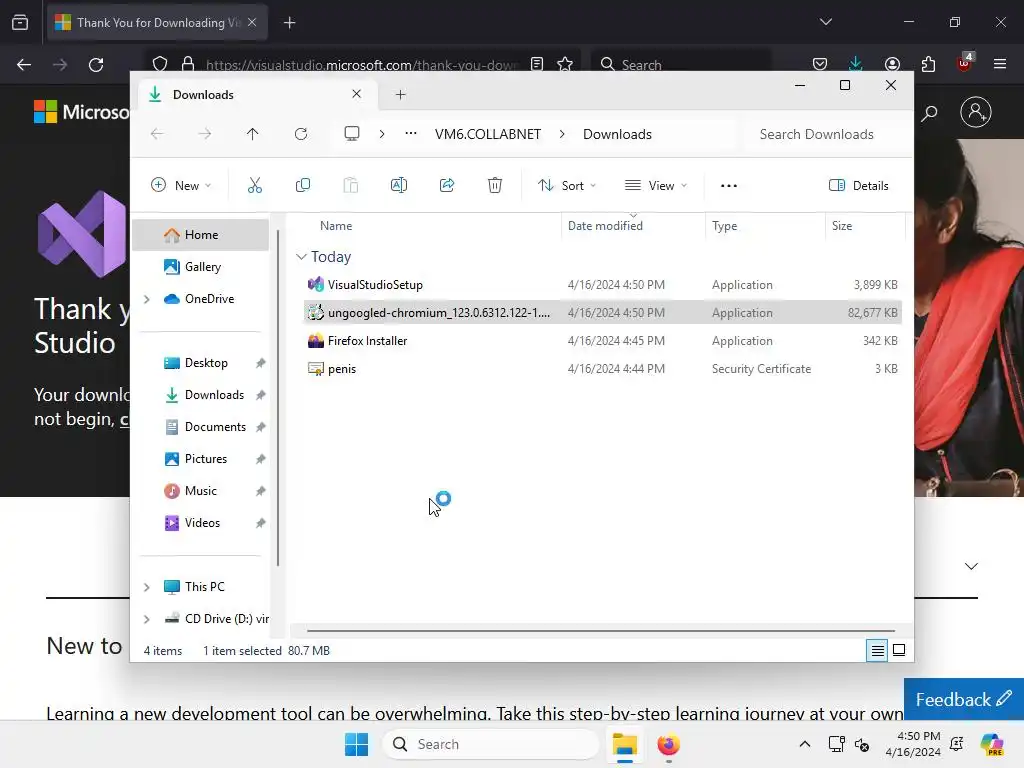Expand the OneDrive tree node
The height and width of the screenshot is (768, 1024).
147,299
